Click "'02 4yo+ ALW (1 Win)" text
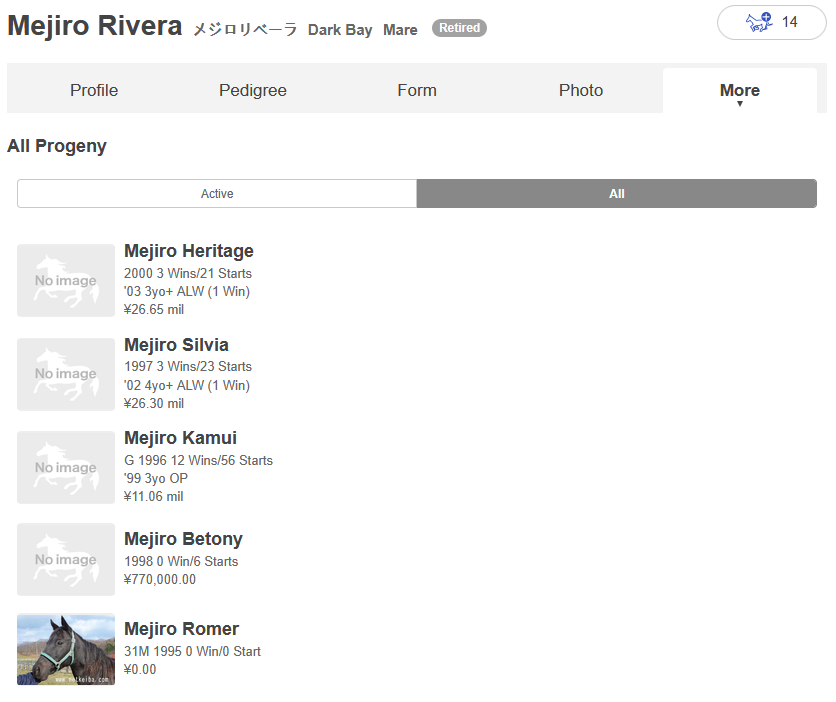The image size is (836, 702). click(187, 385)
